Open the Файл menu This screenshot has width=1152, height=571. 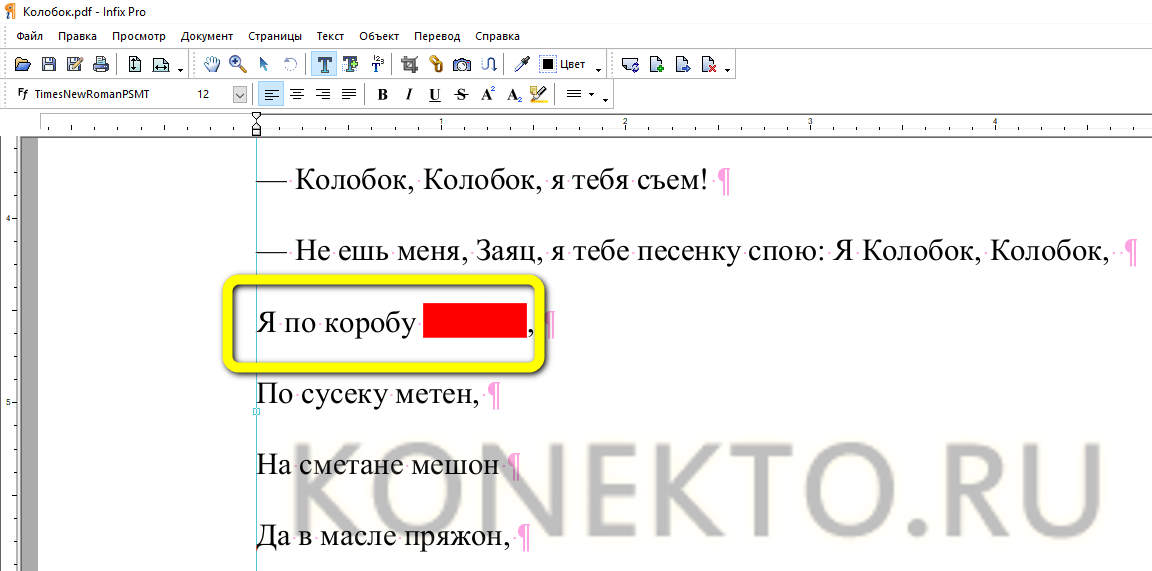(x=29, y=36)
